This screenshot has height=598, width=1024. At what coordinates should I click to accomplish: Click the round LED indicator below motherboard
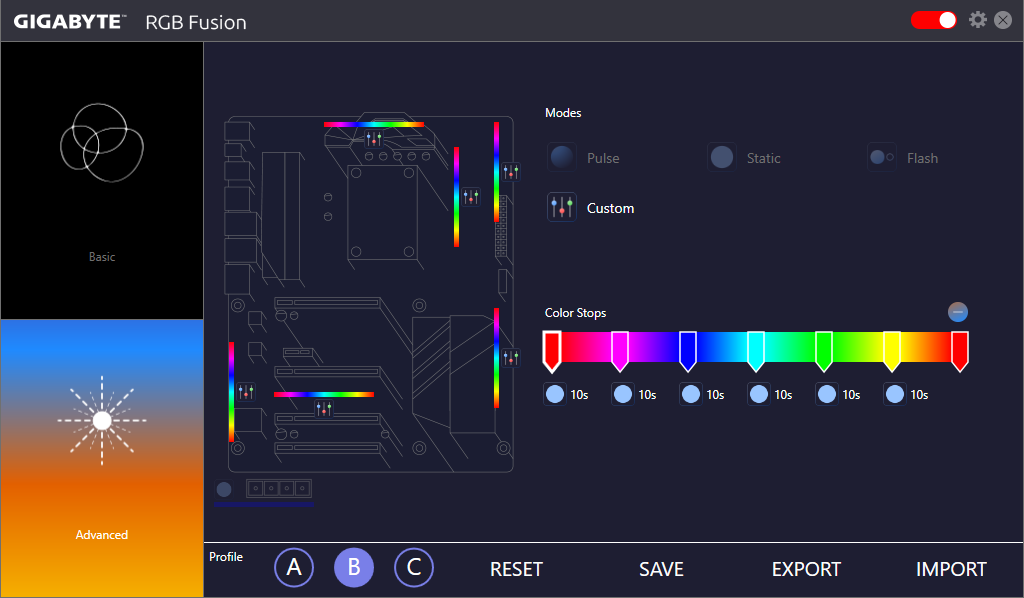pyautogui.click(x=224, y=489)
